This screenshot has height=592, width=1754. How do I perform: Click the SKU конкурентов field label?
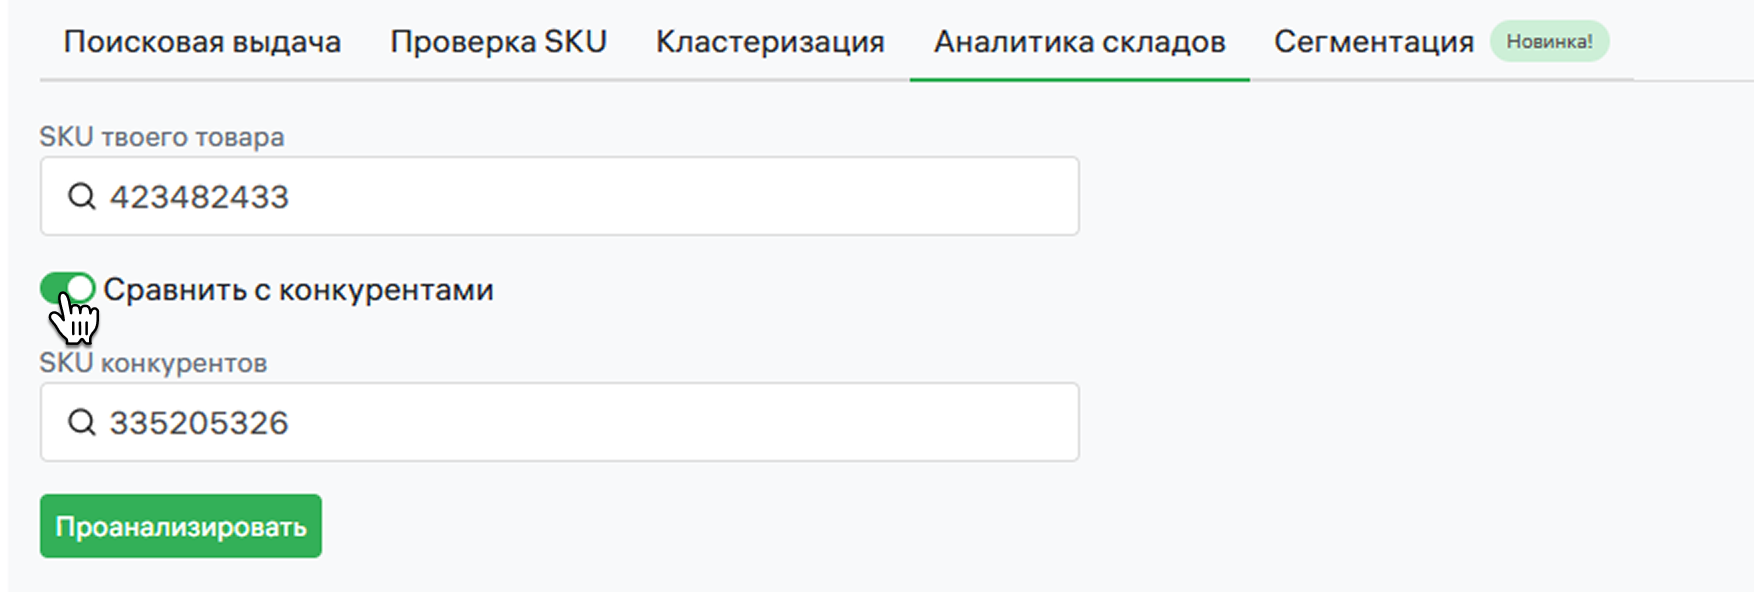[x=153, y=363]
